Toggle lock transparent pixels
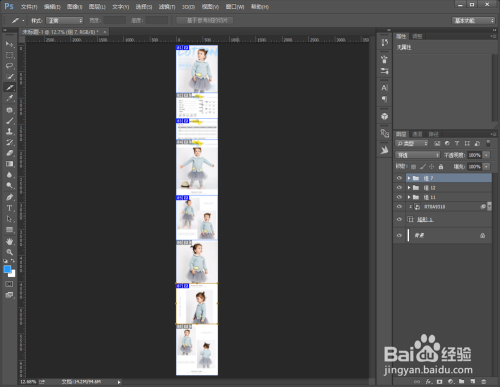Image resolution: width=500 pixels, height=387 pixels. pyautogui.click(x=413, y=166)
